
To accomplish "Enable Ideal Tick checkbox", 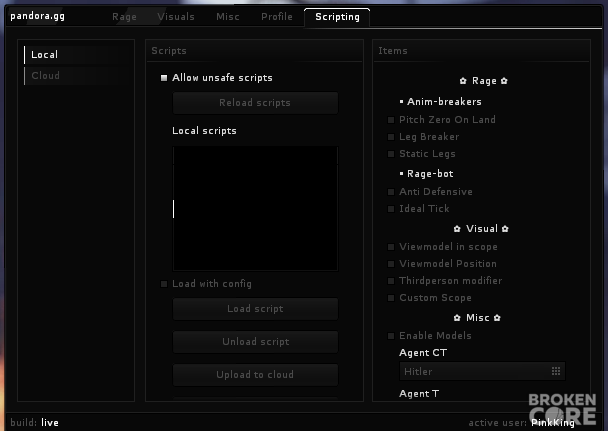I will [x=391, y=209].
